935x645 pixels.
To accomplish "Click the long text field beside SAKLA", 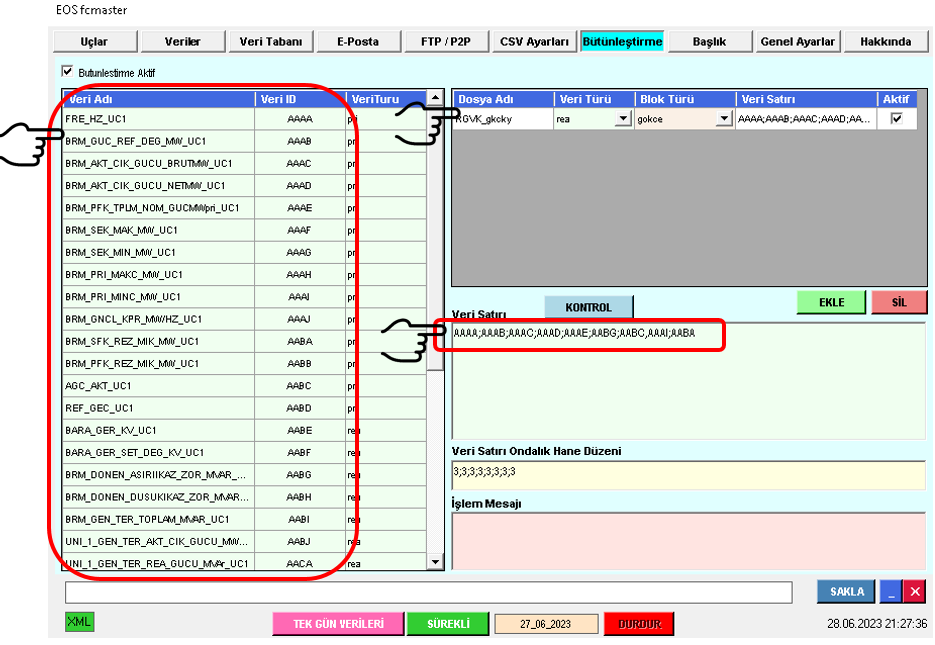I will [x=429, y=593].
